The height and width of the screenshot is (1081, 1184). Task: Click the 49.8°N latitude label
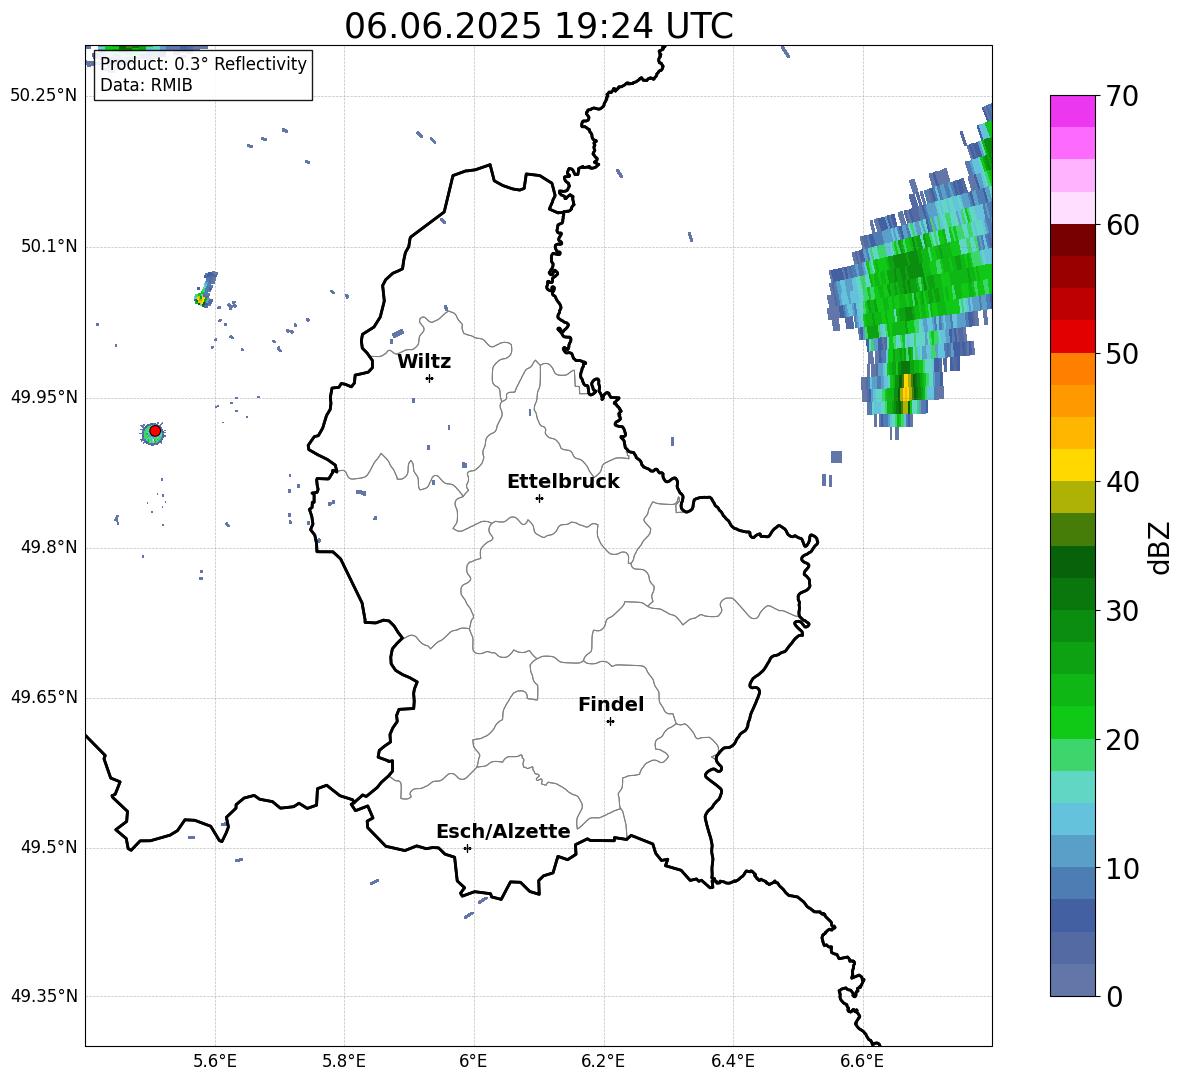click(49, 546)
